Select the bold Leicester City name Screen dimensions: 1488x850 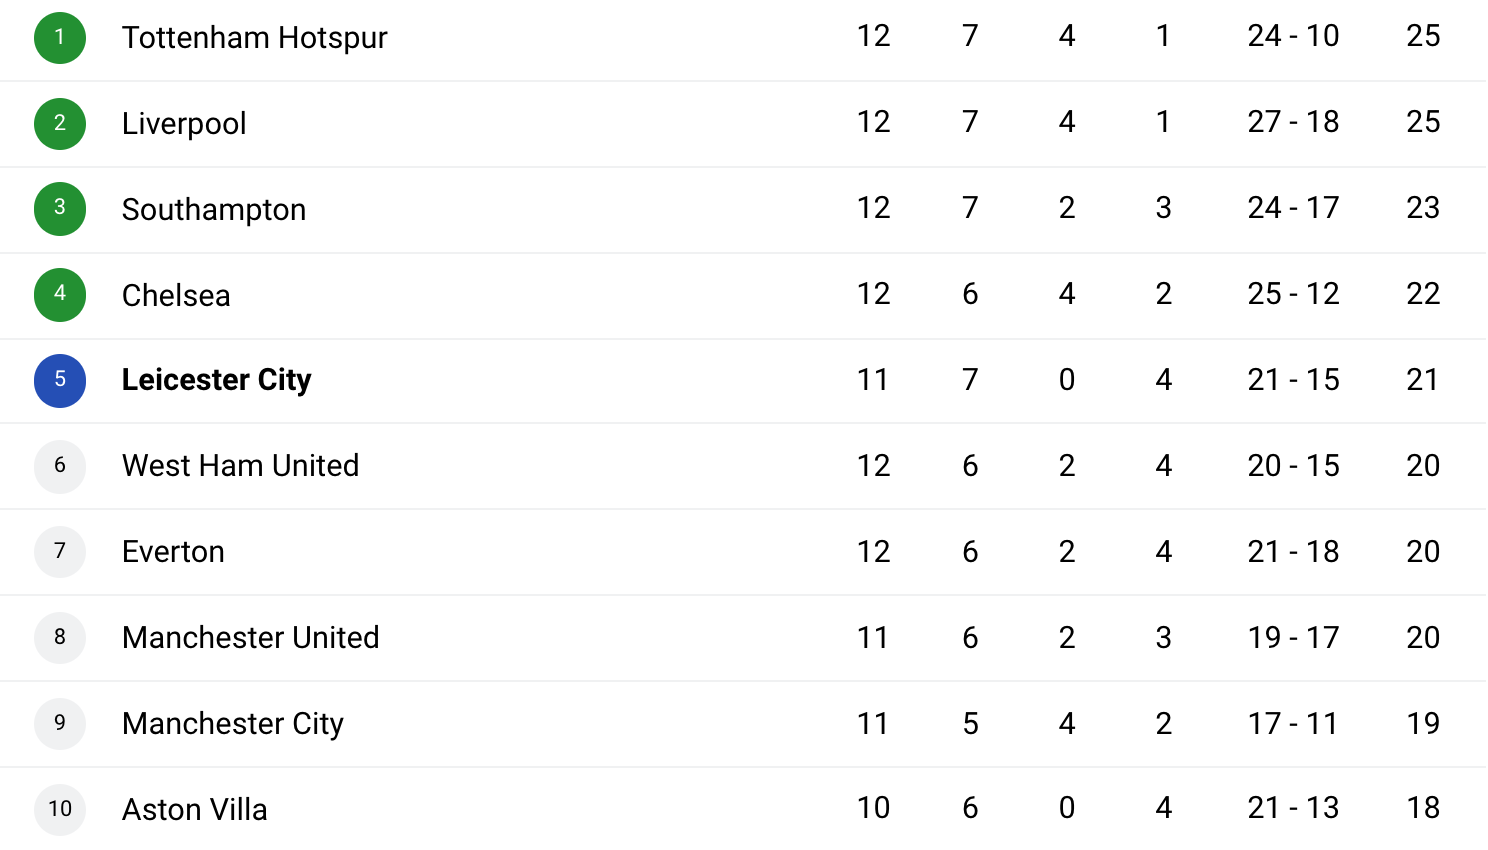pos(216,380)
